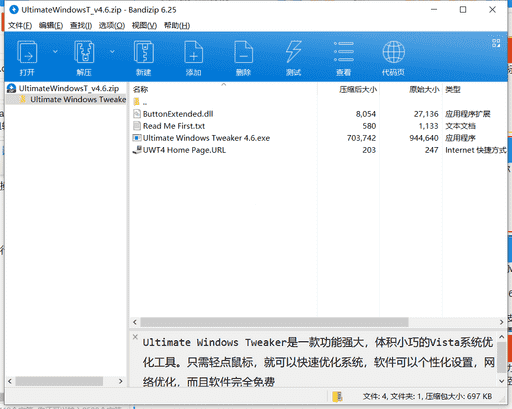The width and height of the screenshot is (512, 409).
Task: Open the 编辑(E) menu
Action: [51, 25]
